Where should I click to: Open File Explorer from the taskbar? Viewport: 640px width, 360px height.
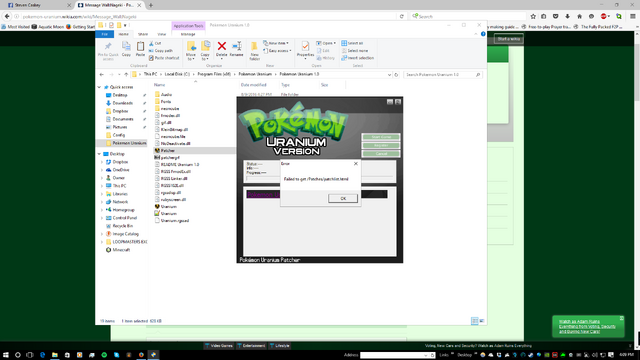55,355
